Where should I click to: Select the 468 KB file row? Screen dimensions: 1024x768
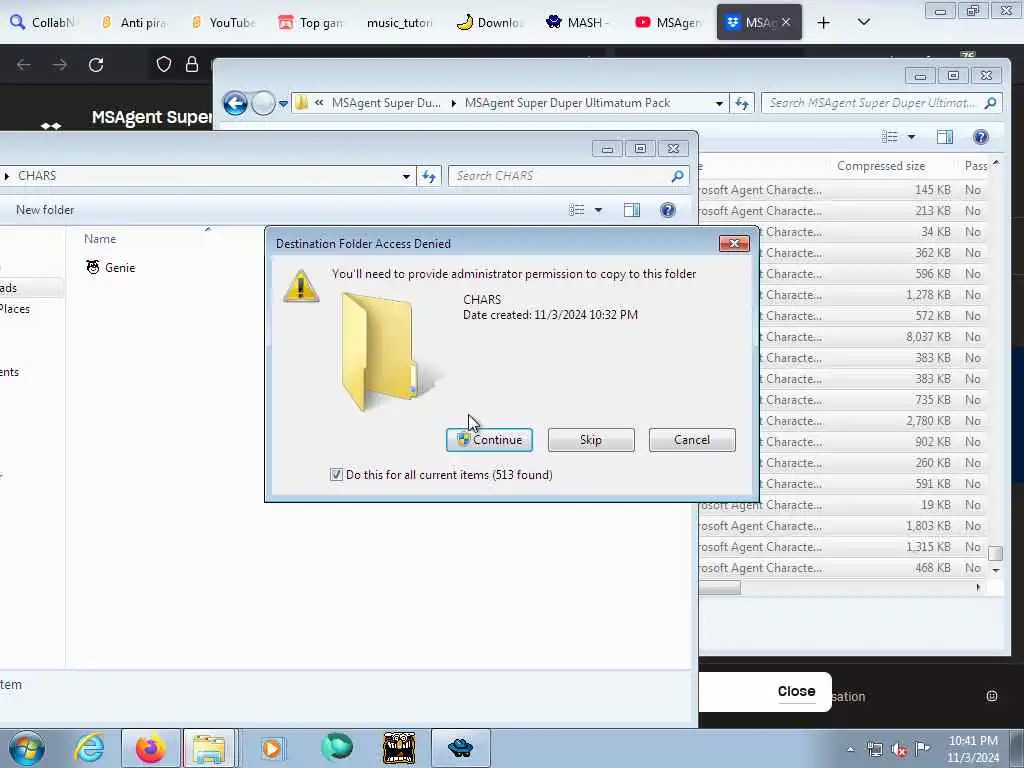click(842, 568)
